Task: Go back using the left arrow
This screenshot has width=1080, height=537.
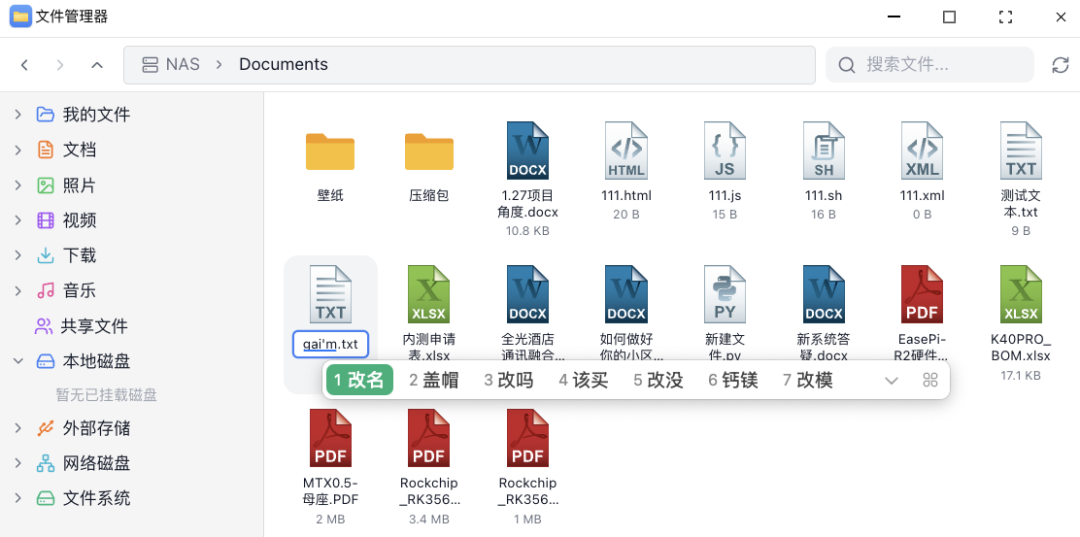Action: click(25, 65)
